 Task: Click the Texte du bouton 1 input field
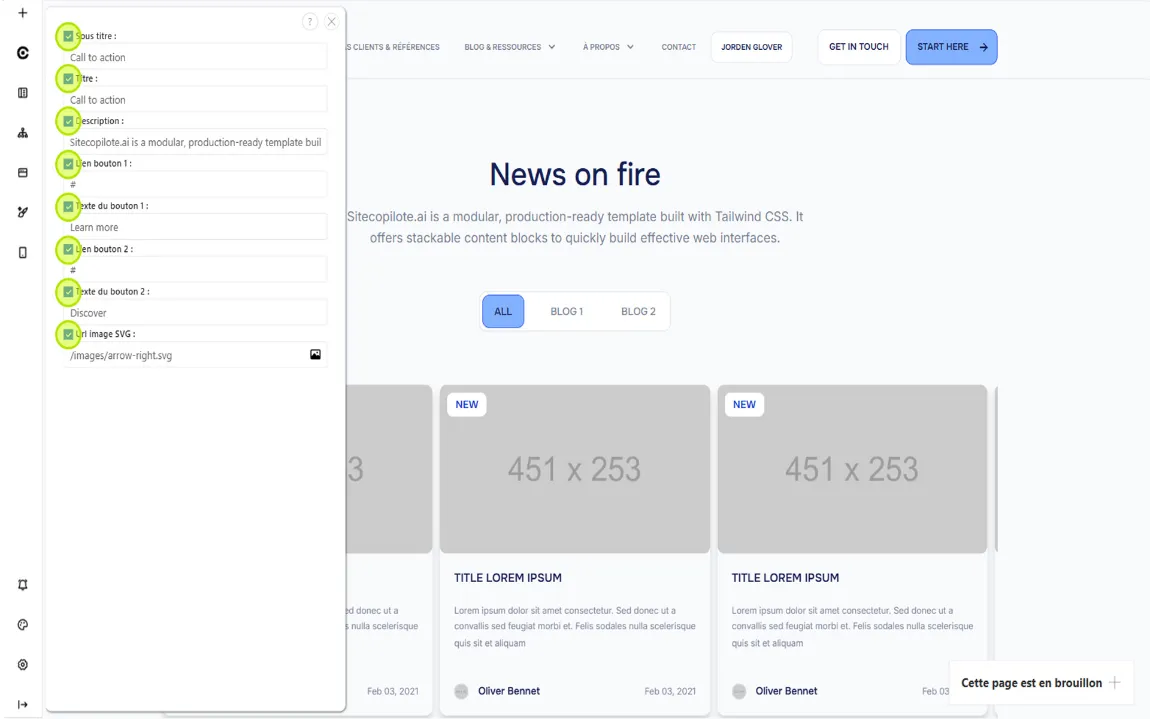(x=195, y=227)
